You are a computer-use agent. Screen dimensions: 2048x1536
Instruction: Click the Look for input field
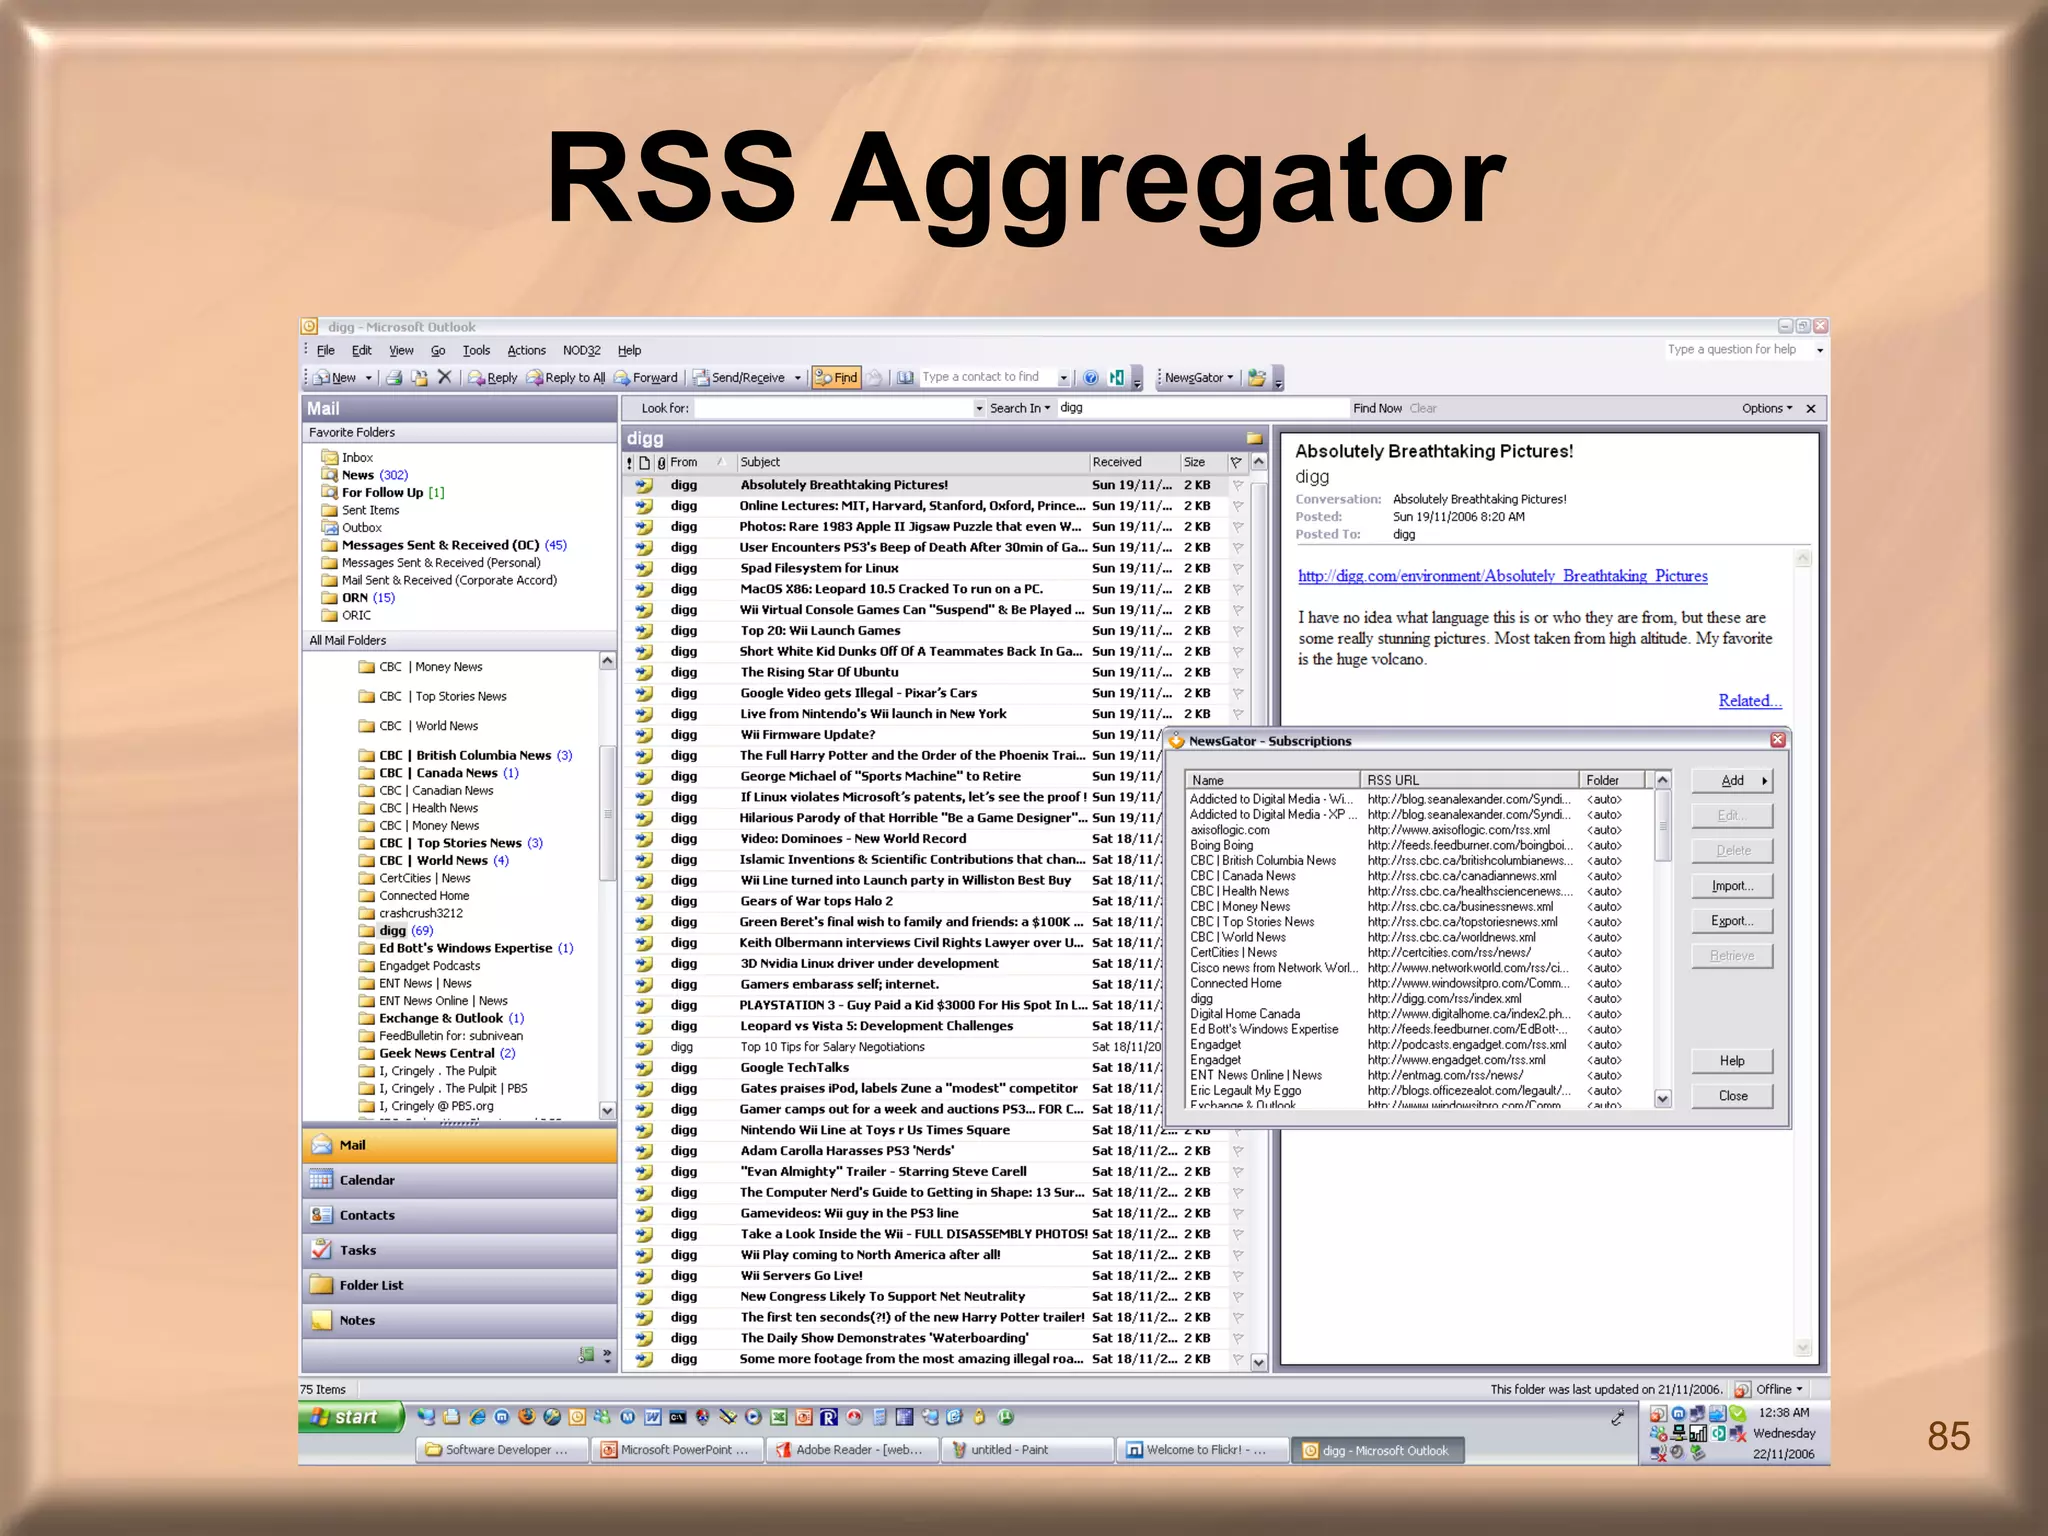coord(834,408)
